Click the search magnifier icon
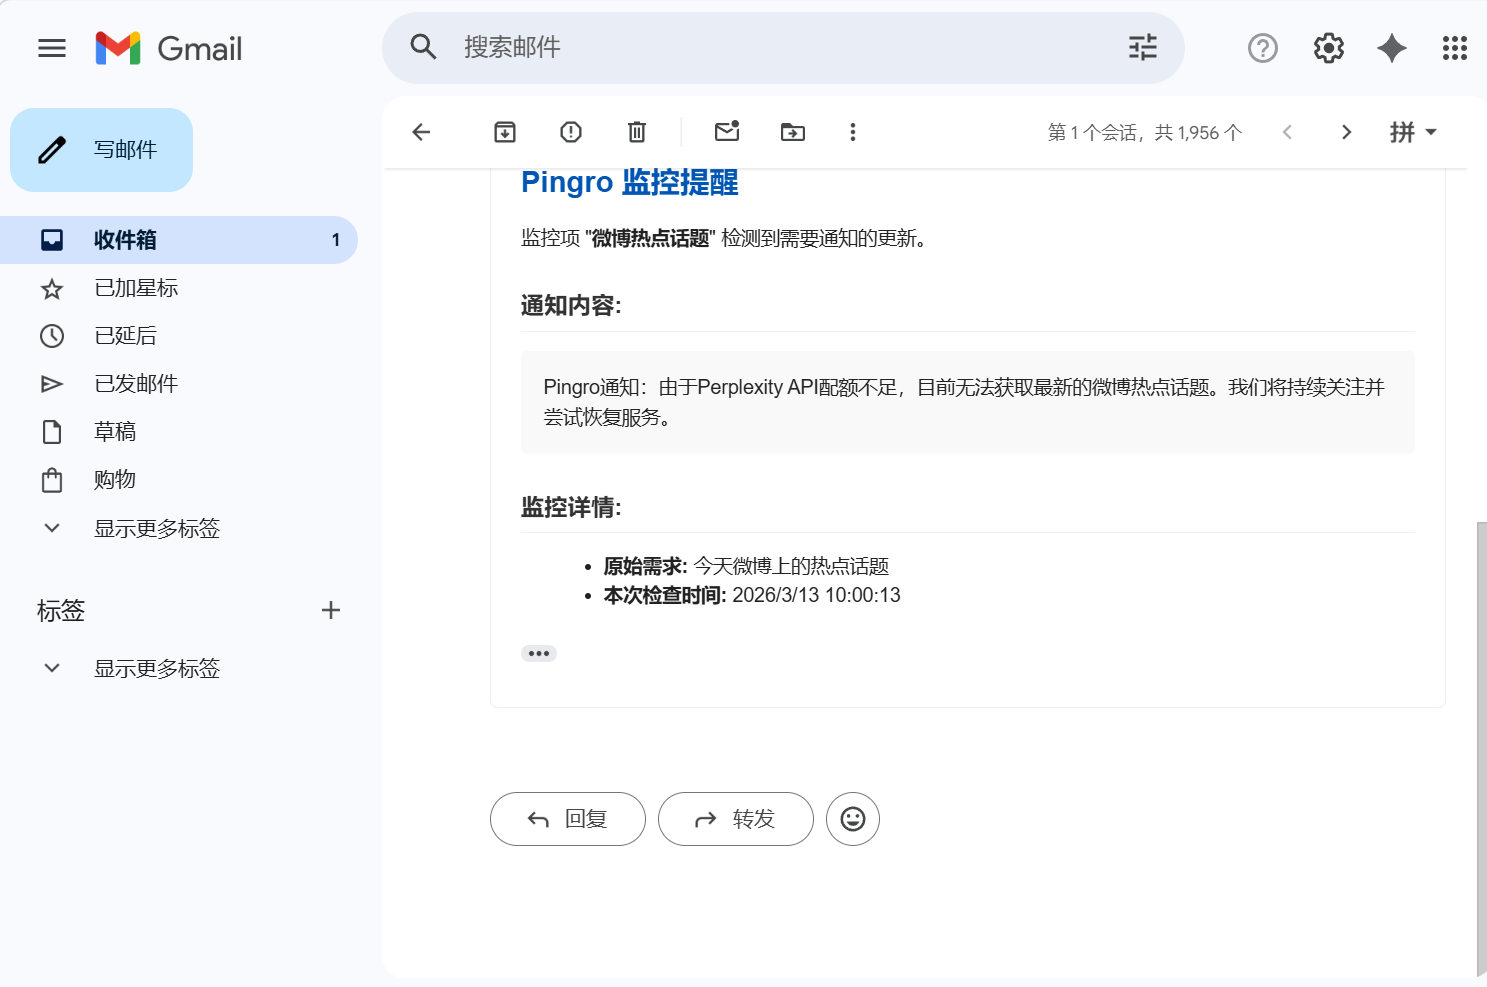The image size is (1487, 987). [x=424, y=47]
